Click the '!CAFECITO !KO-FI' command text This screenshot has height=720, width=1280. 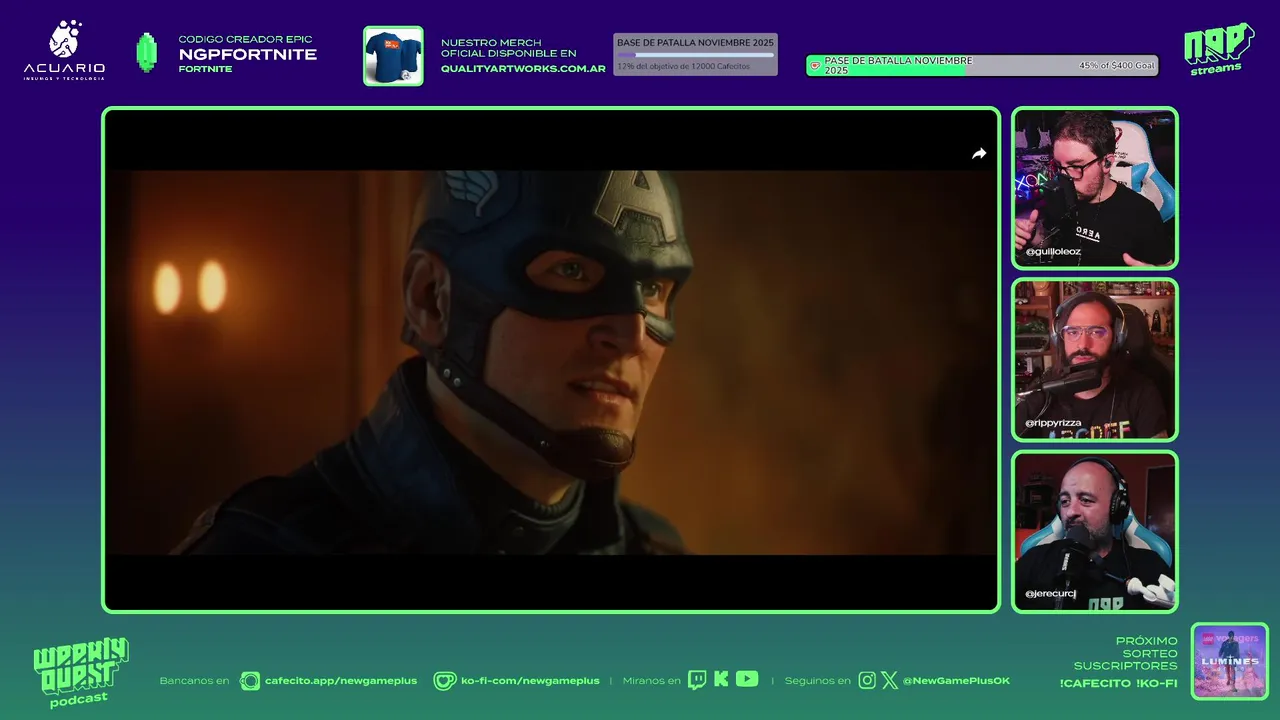pos(1118,683)
